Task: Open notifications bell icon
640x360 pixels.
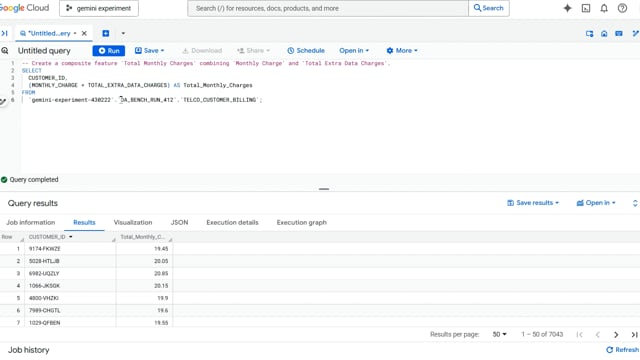Action: pyautogui.click(x=604, y=8)
